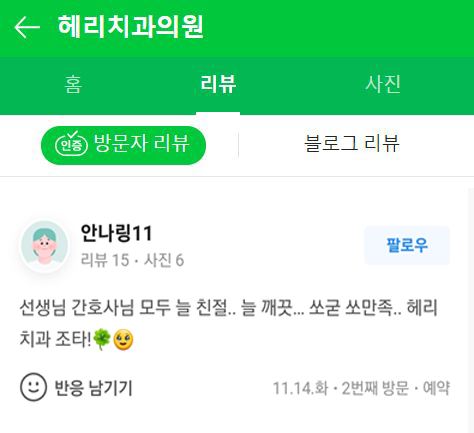The width and height of the screenshot is (474, 433).
Task: Click the 11.14.화 visit date
Action: (x=300, y=388)
